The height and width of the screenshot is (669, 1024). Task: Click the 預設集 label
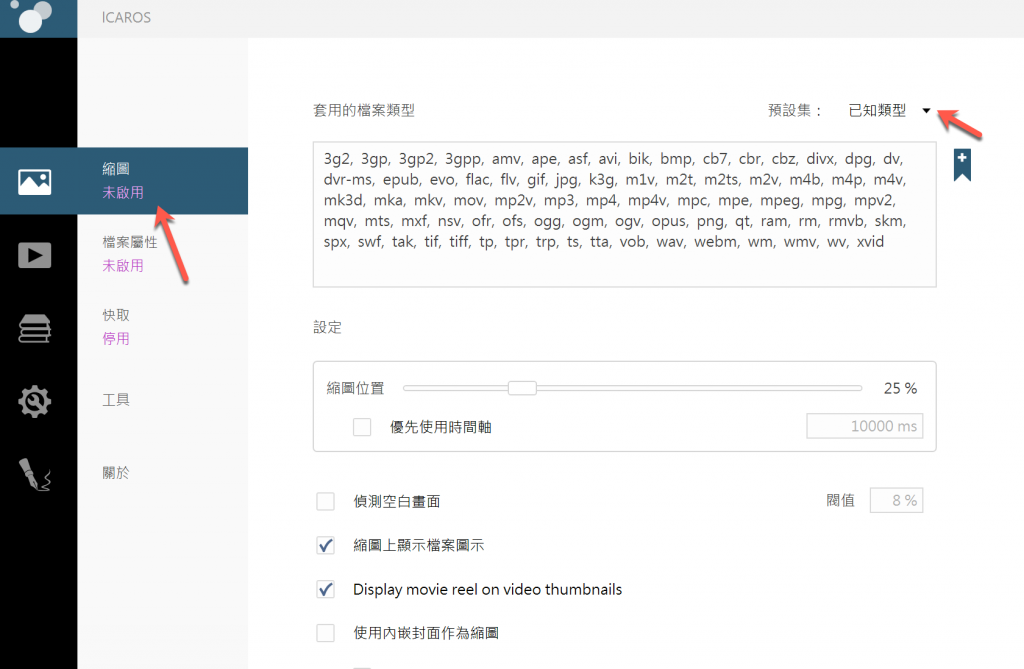[x=795, y=110]
